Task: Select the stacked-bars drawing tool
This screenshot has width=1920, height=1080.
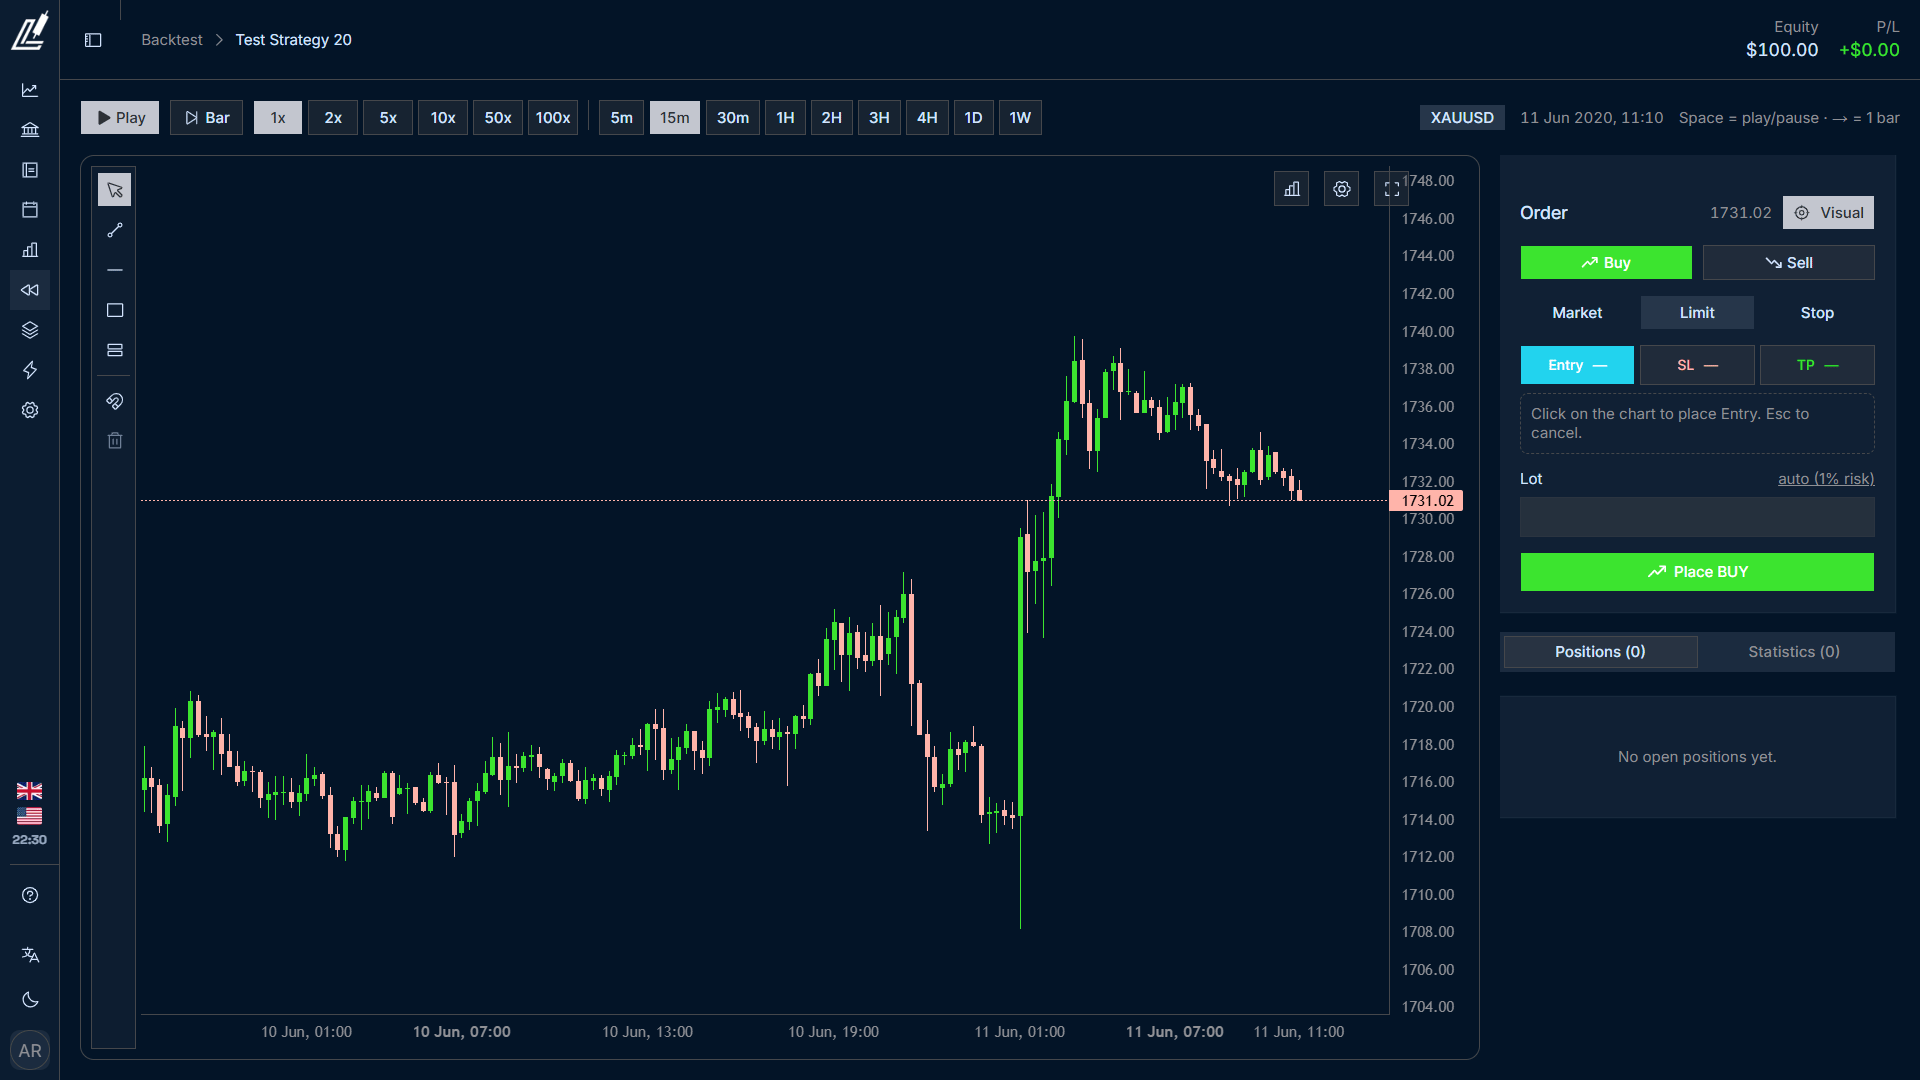Action: tap(115, 350)
